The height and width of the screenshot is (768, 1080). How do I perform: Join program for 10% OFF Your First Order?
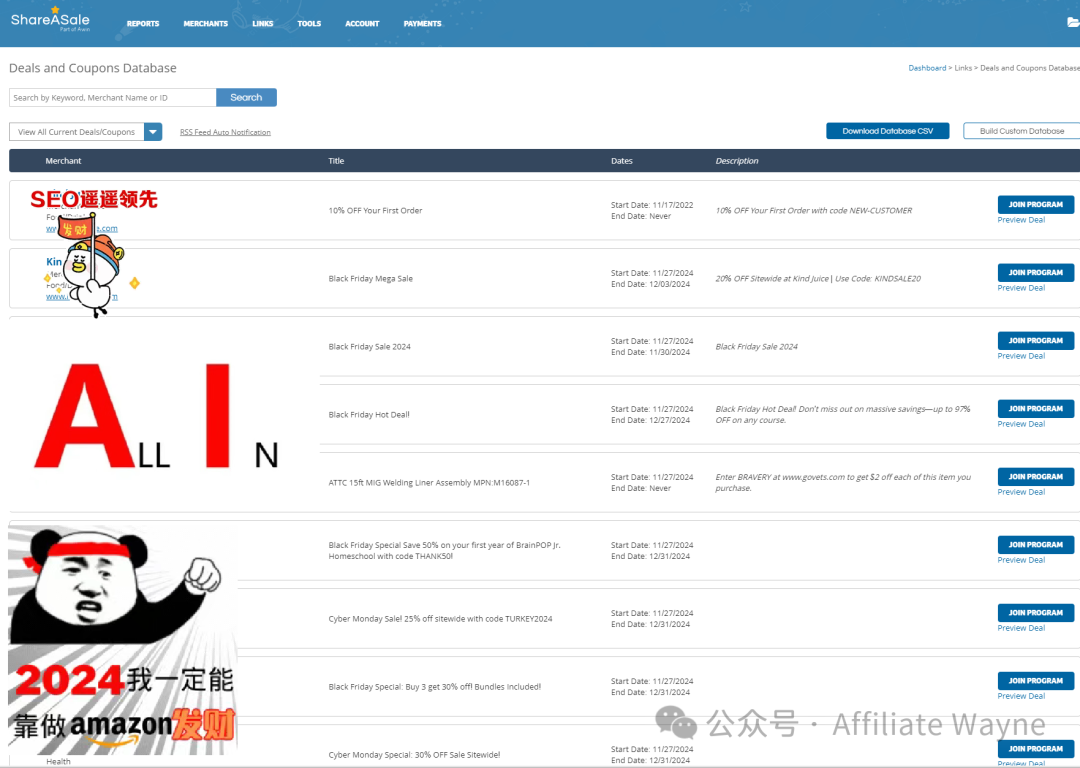(1035, 205)
